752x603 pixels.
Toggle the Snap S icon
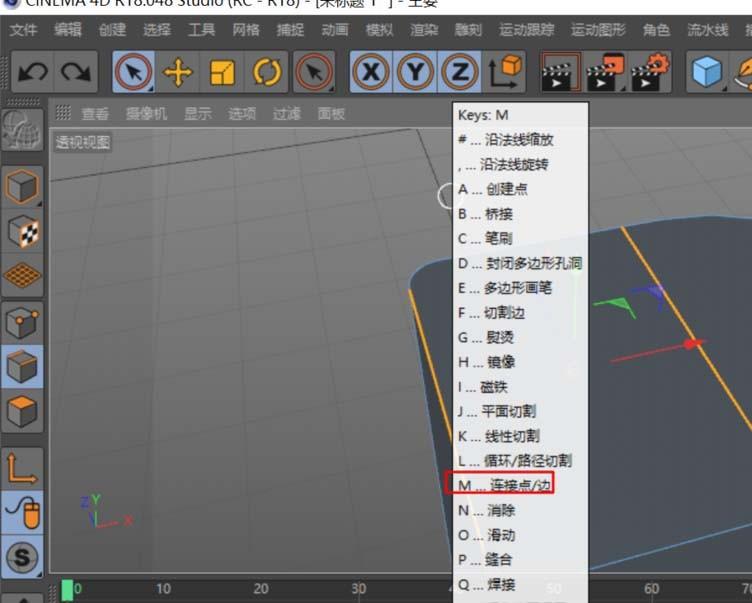(x=22, y=557)
